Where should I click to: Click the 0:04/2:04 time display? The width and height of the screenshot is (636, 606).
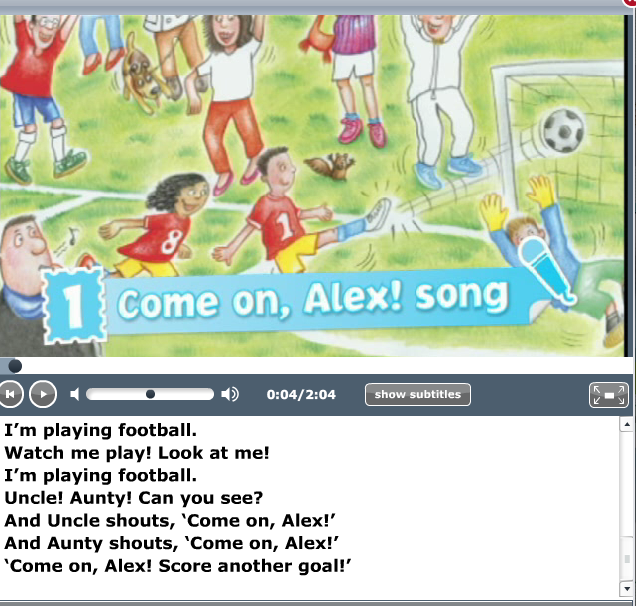tap(301, 394)
